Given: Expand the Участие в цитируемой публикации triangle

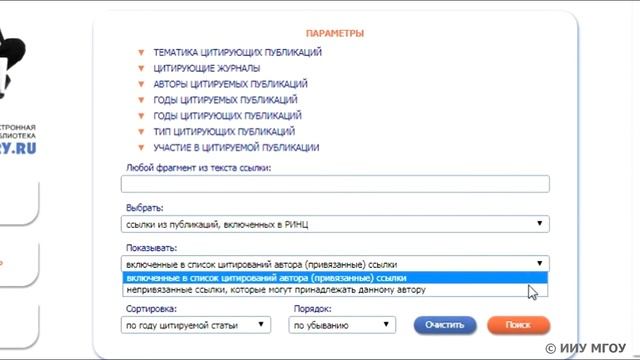Looking at the screenshot, I should pyautogui.click(x=141, y=148).
